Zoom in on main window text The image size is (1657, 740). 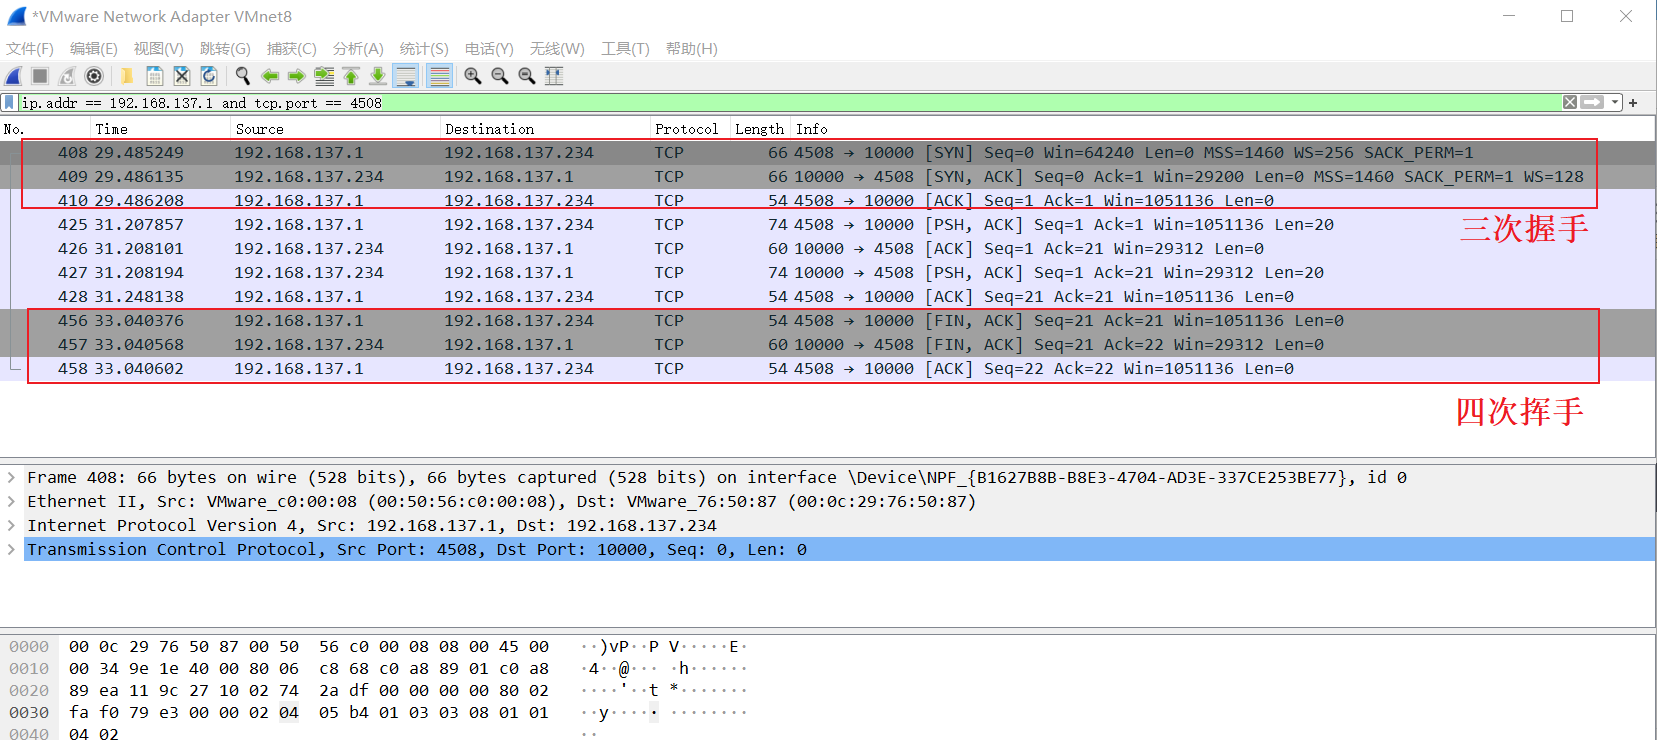473,76
